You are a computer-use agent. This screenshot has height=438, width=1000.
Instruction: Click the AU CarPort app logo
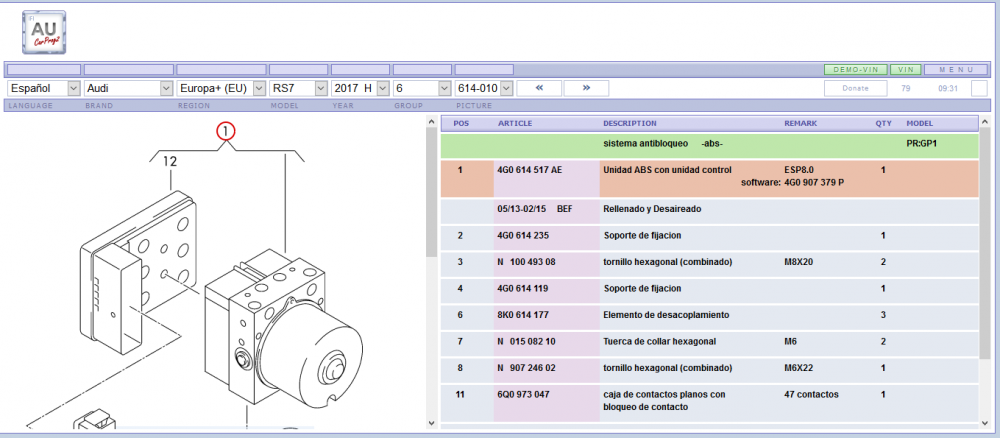pyautogui.click(x=43, y=32)
